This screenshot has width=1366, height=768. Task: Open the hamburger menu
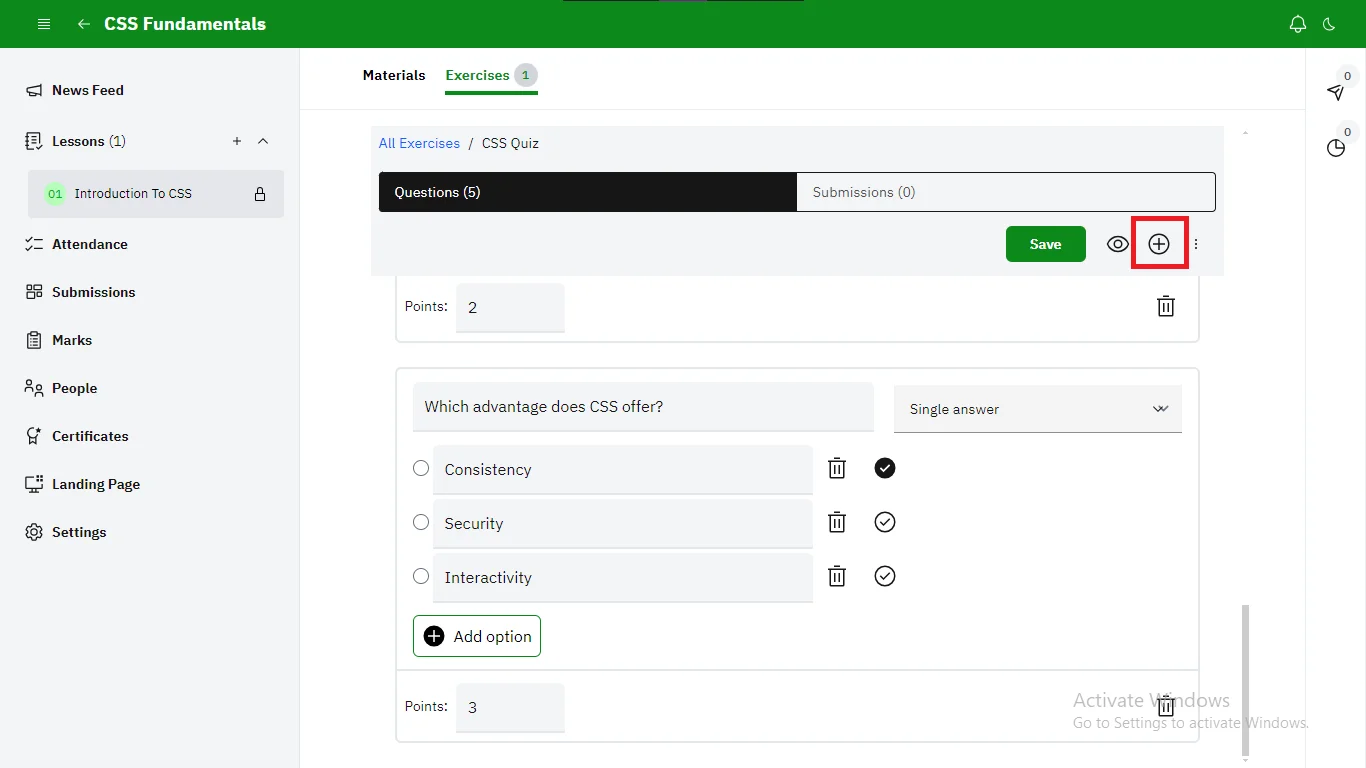[44, 24]
